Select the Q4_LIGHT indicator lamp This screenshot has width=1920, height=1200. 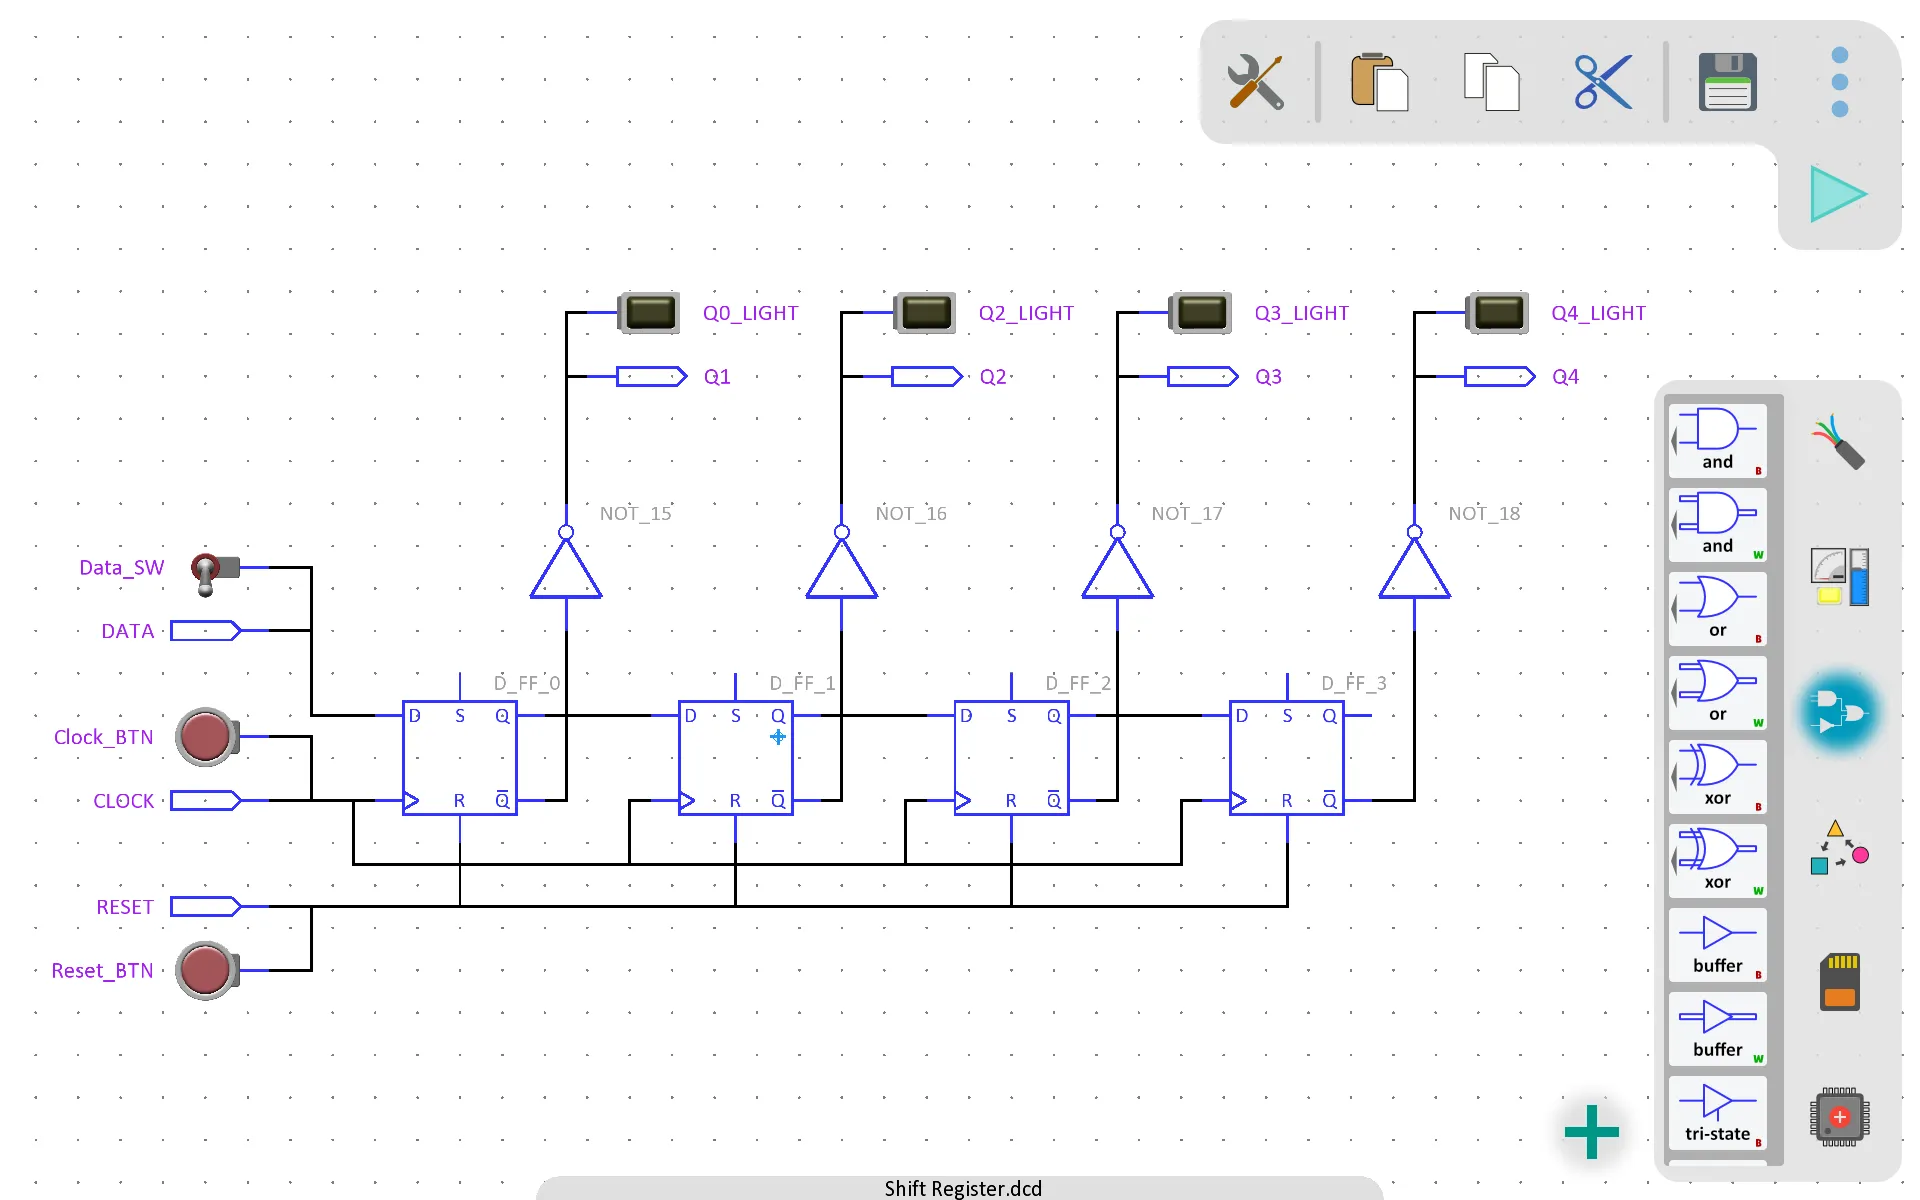[x=1498, y=313]
